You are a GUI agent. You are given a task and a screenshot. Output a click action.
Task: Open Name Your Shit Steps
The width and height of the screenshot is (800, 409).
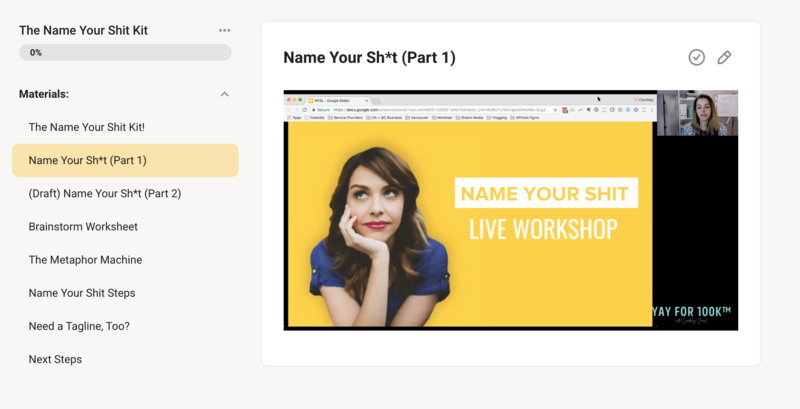click(82, 292)
